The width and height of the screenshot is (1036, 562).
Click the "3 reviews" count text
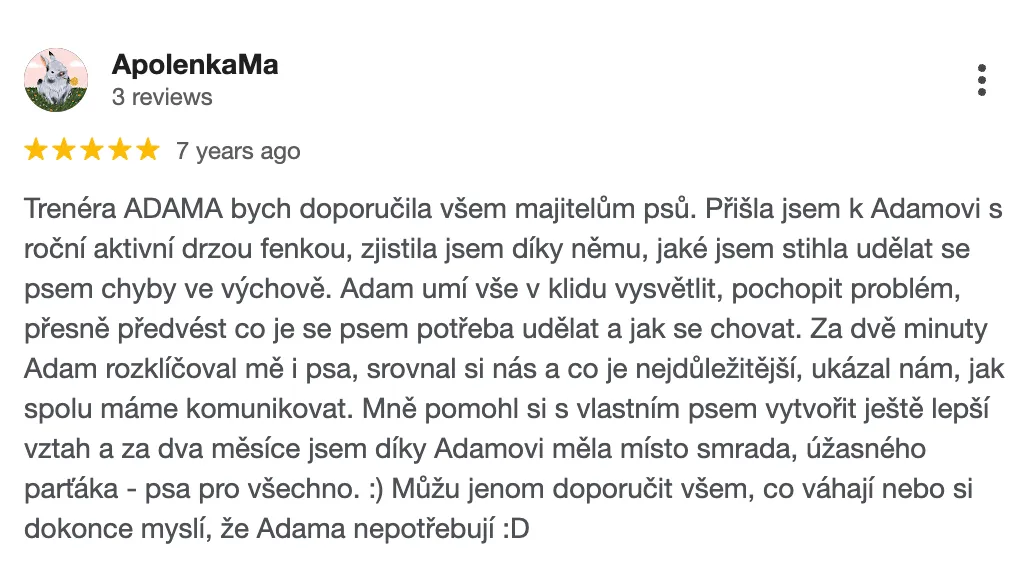(162, 97)
